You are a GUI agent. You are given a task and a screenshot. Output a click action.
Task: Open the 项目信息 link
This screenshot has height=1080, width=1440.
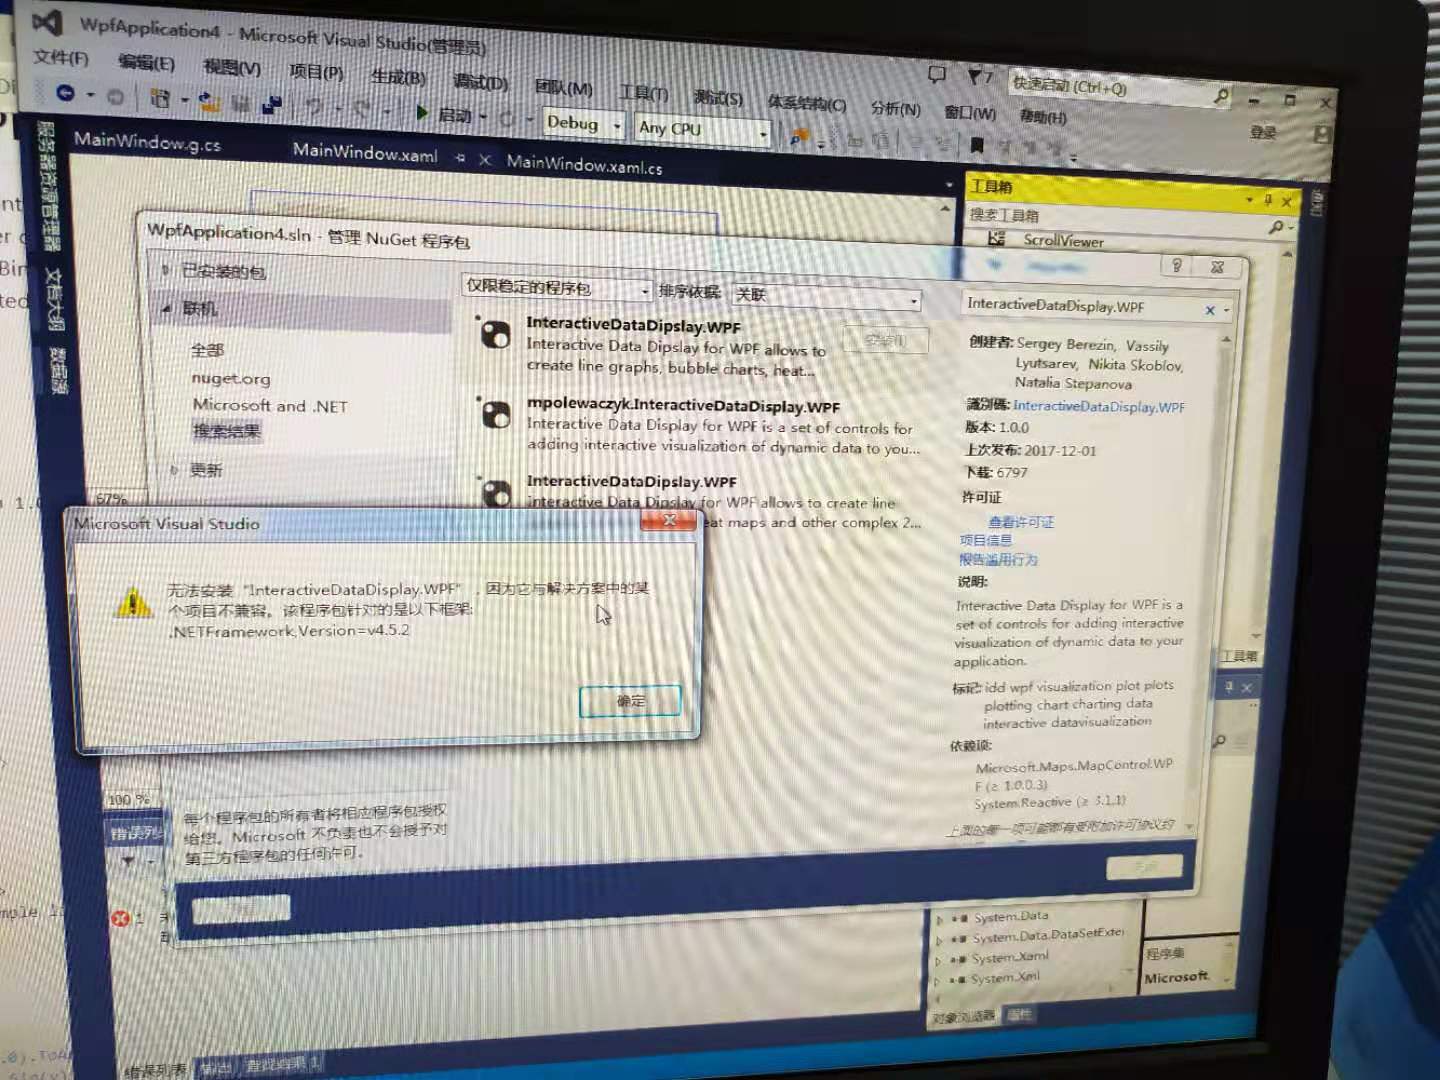coord(985,540)
